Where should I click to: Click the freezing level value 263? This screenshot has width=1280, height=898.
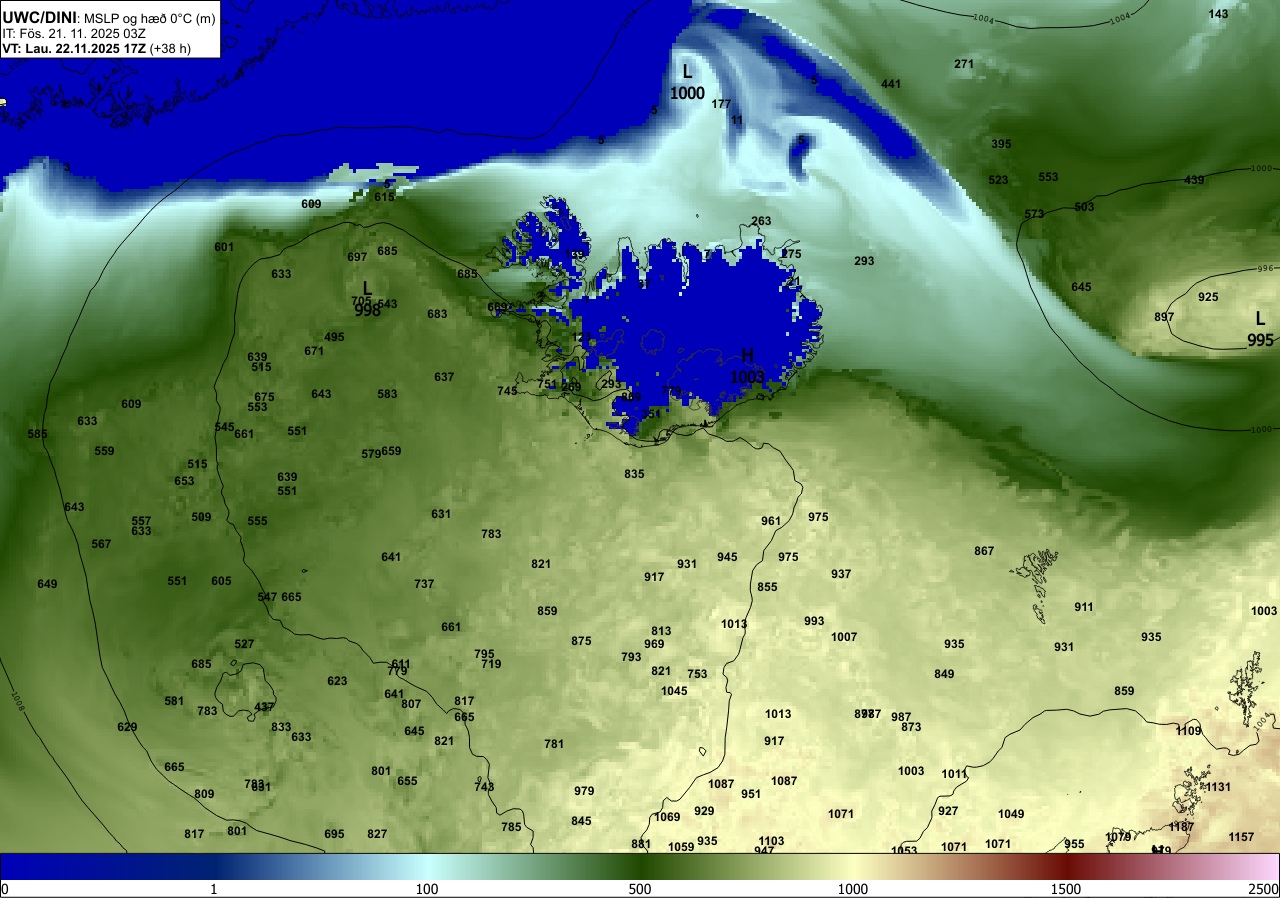761,221
